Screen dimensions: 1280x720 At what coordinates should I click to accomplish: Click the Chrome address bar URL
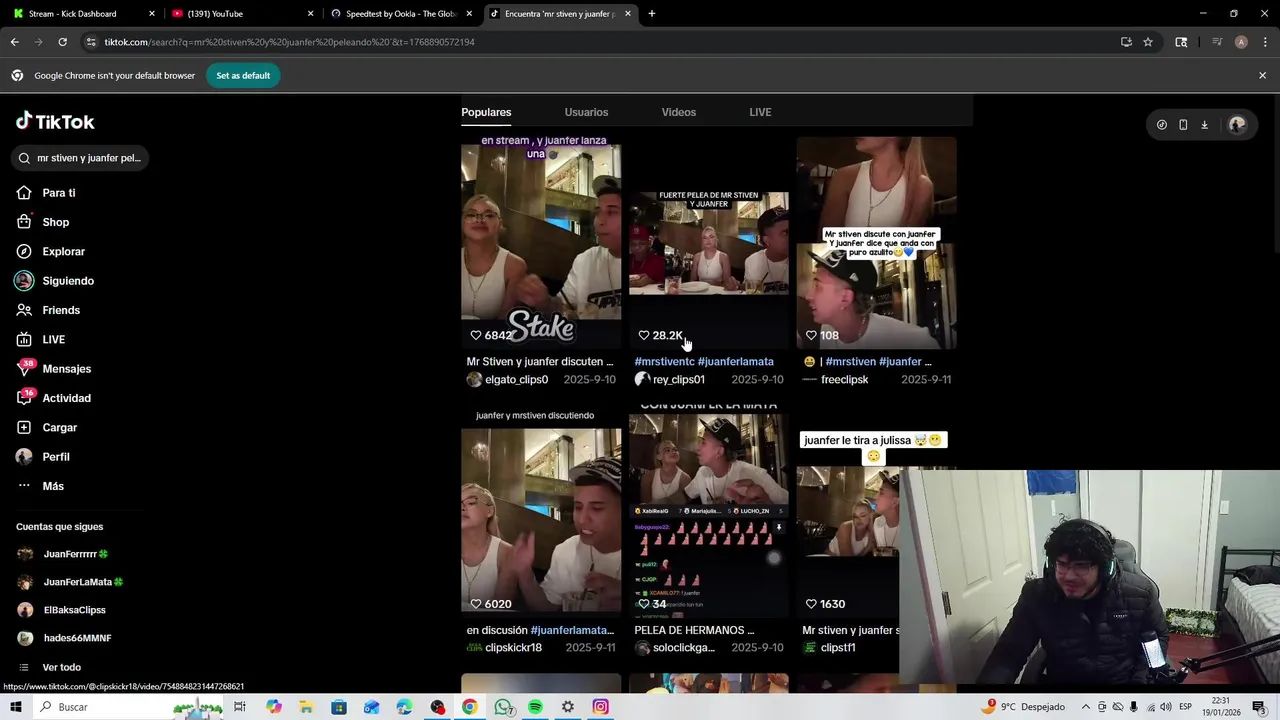pos(290,42)
